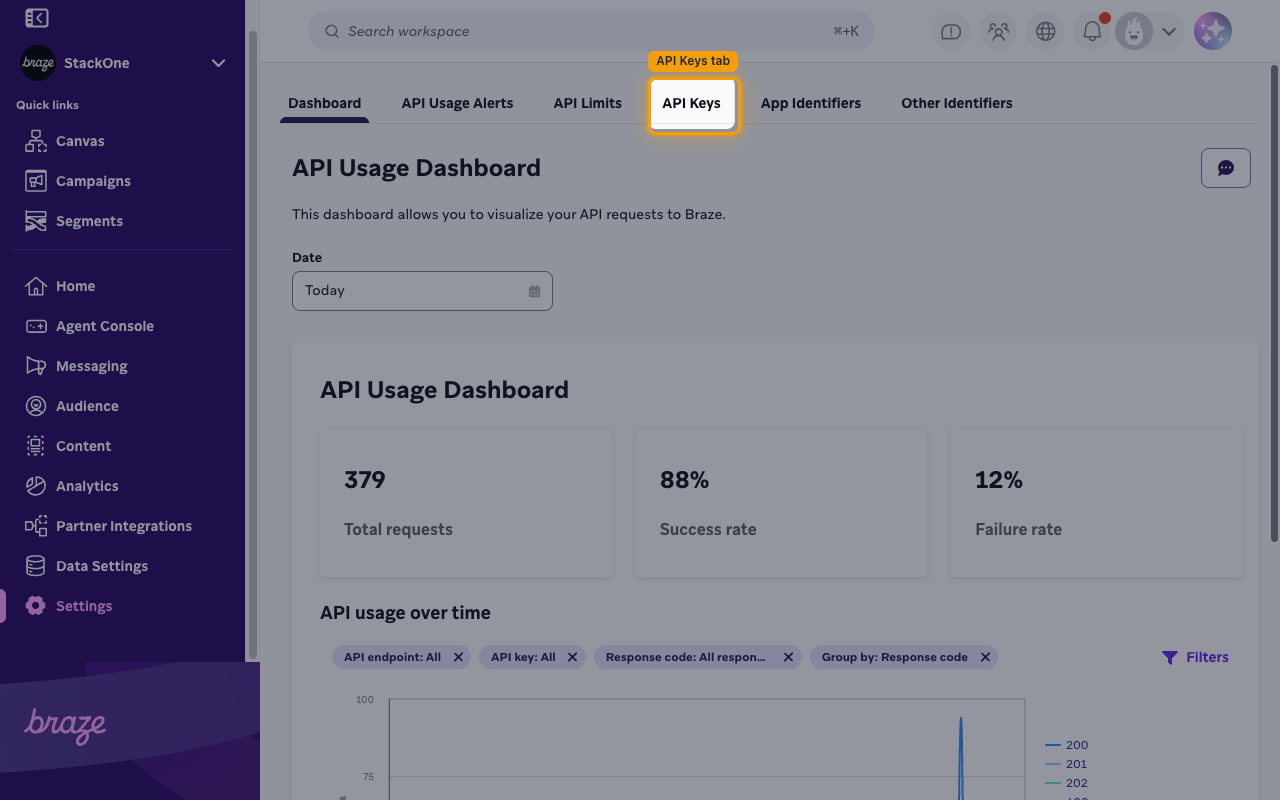Click the Audience person icon
This screenshot has height=800, width=1280.
click(x=36, y=406)
